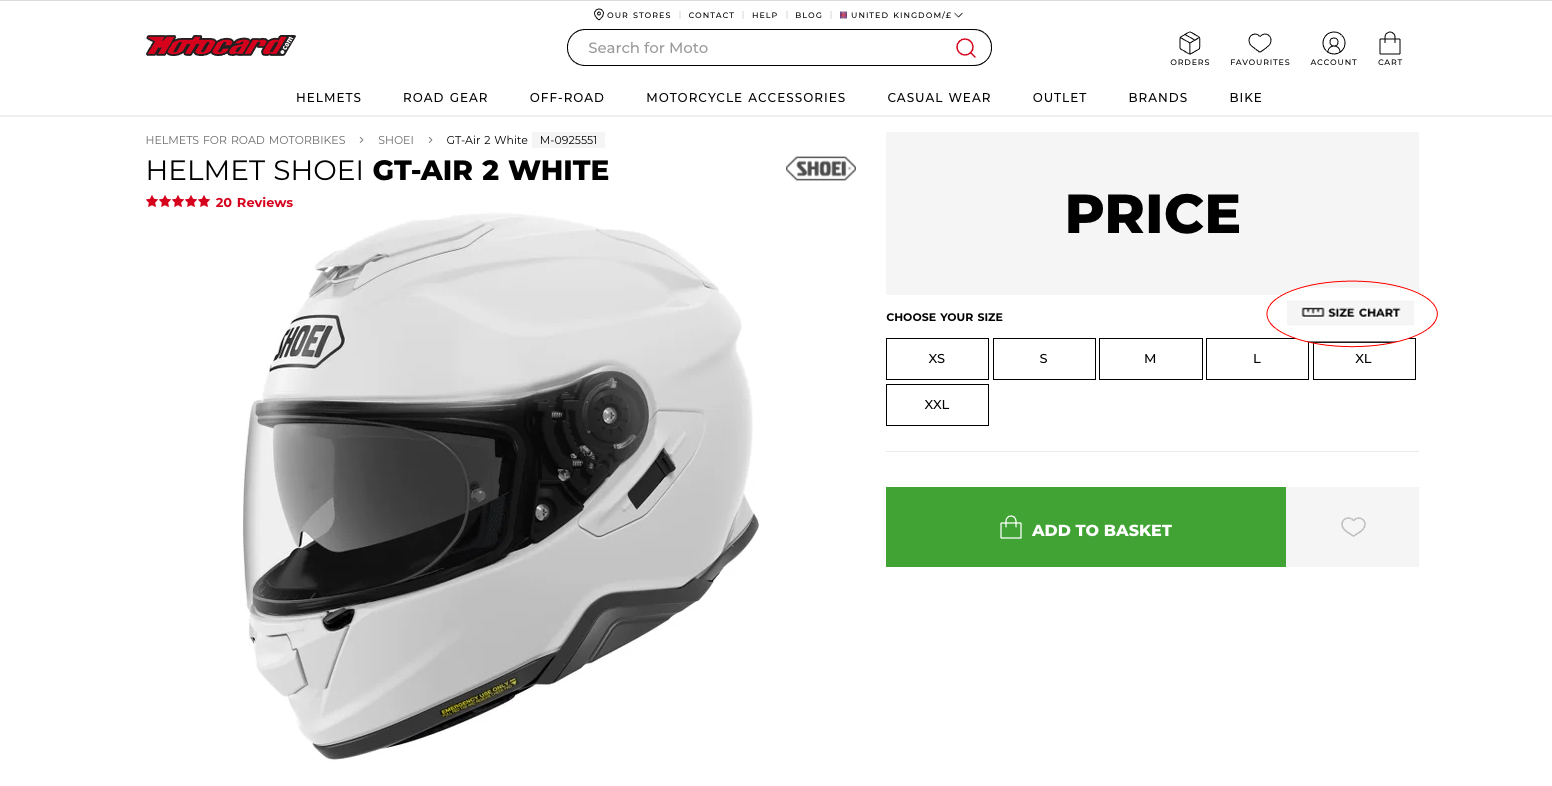Click the Add to Basket button
Viewport: 1552px width, 786px height.
click(1086, 527)
